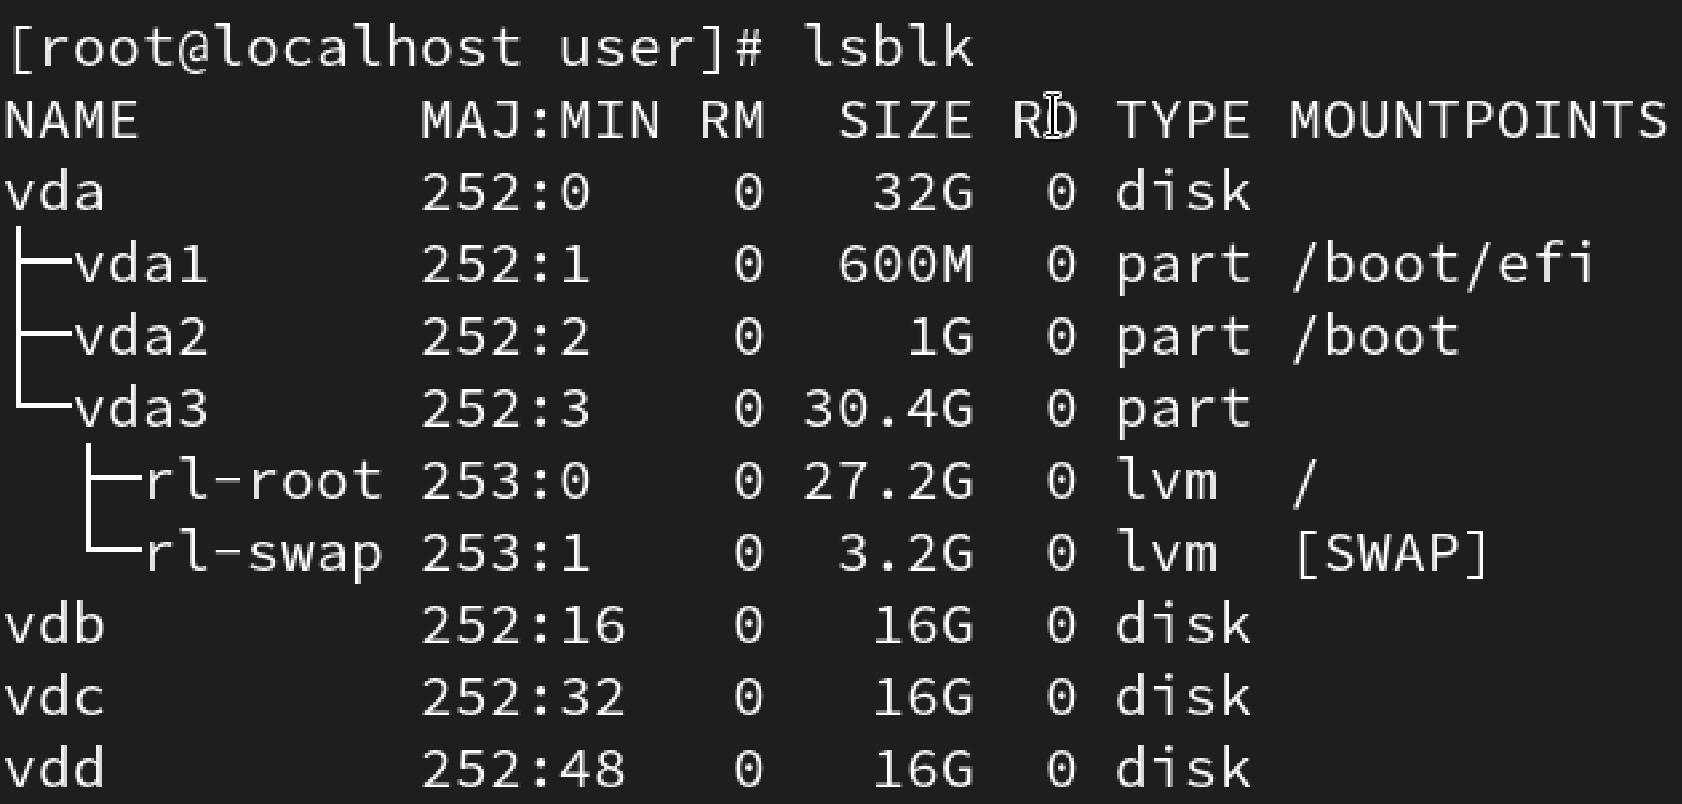Click the 30.4G size value
Screen dimensions: 1682x804
tap(888, 409)
